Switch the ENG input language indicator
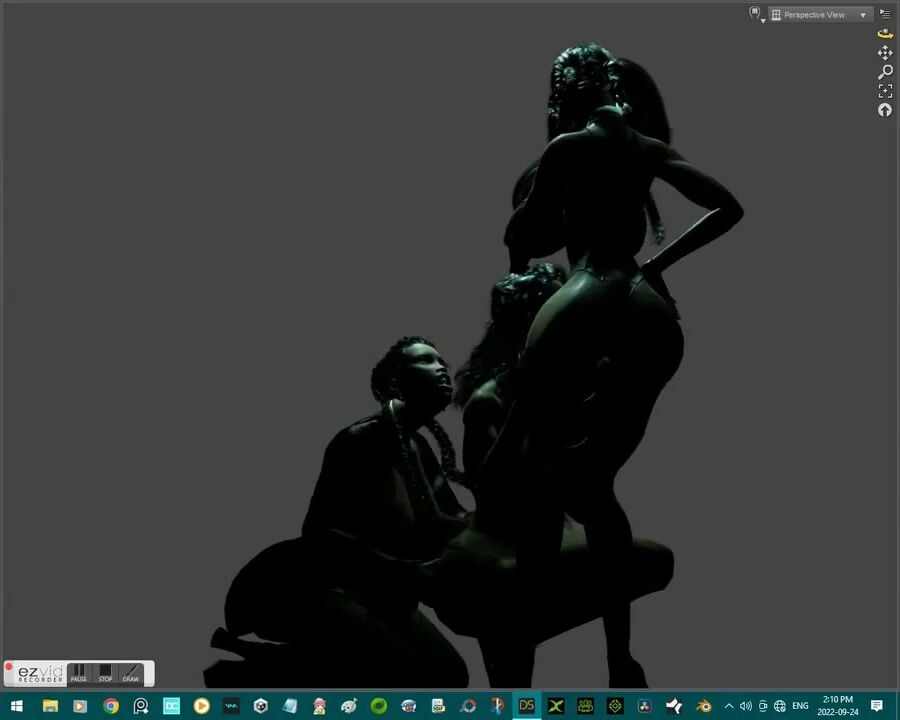 [x=800, y=706]
